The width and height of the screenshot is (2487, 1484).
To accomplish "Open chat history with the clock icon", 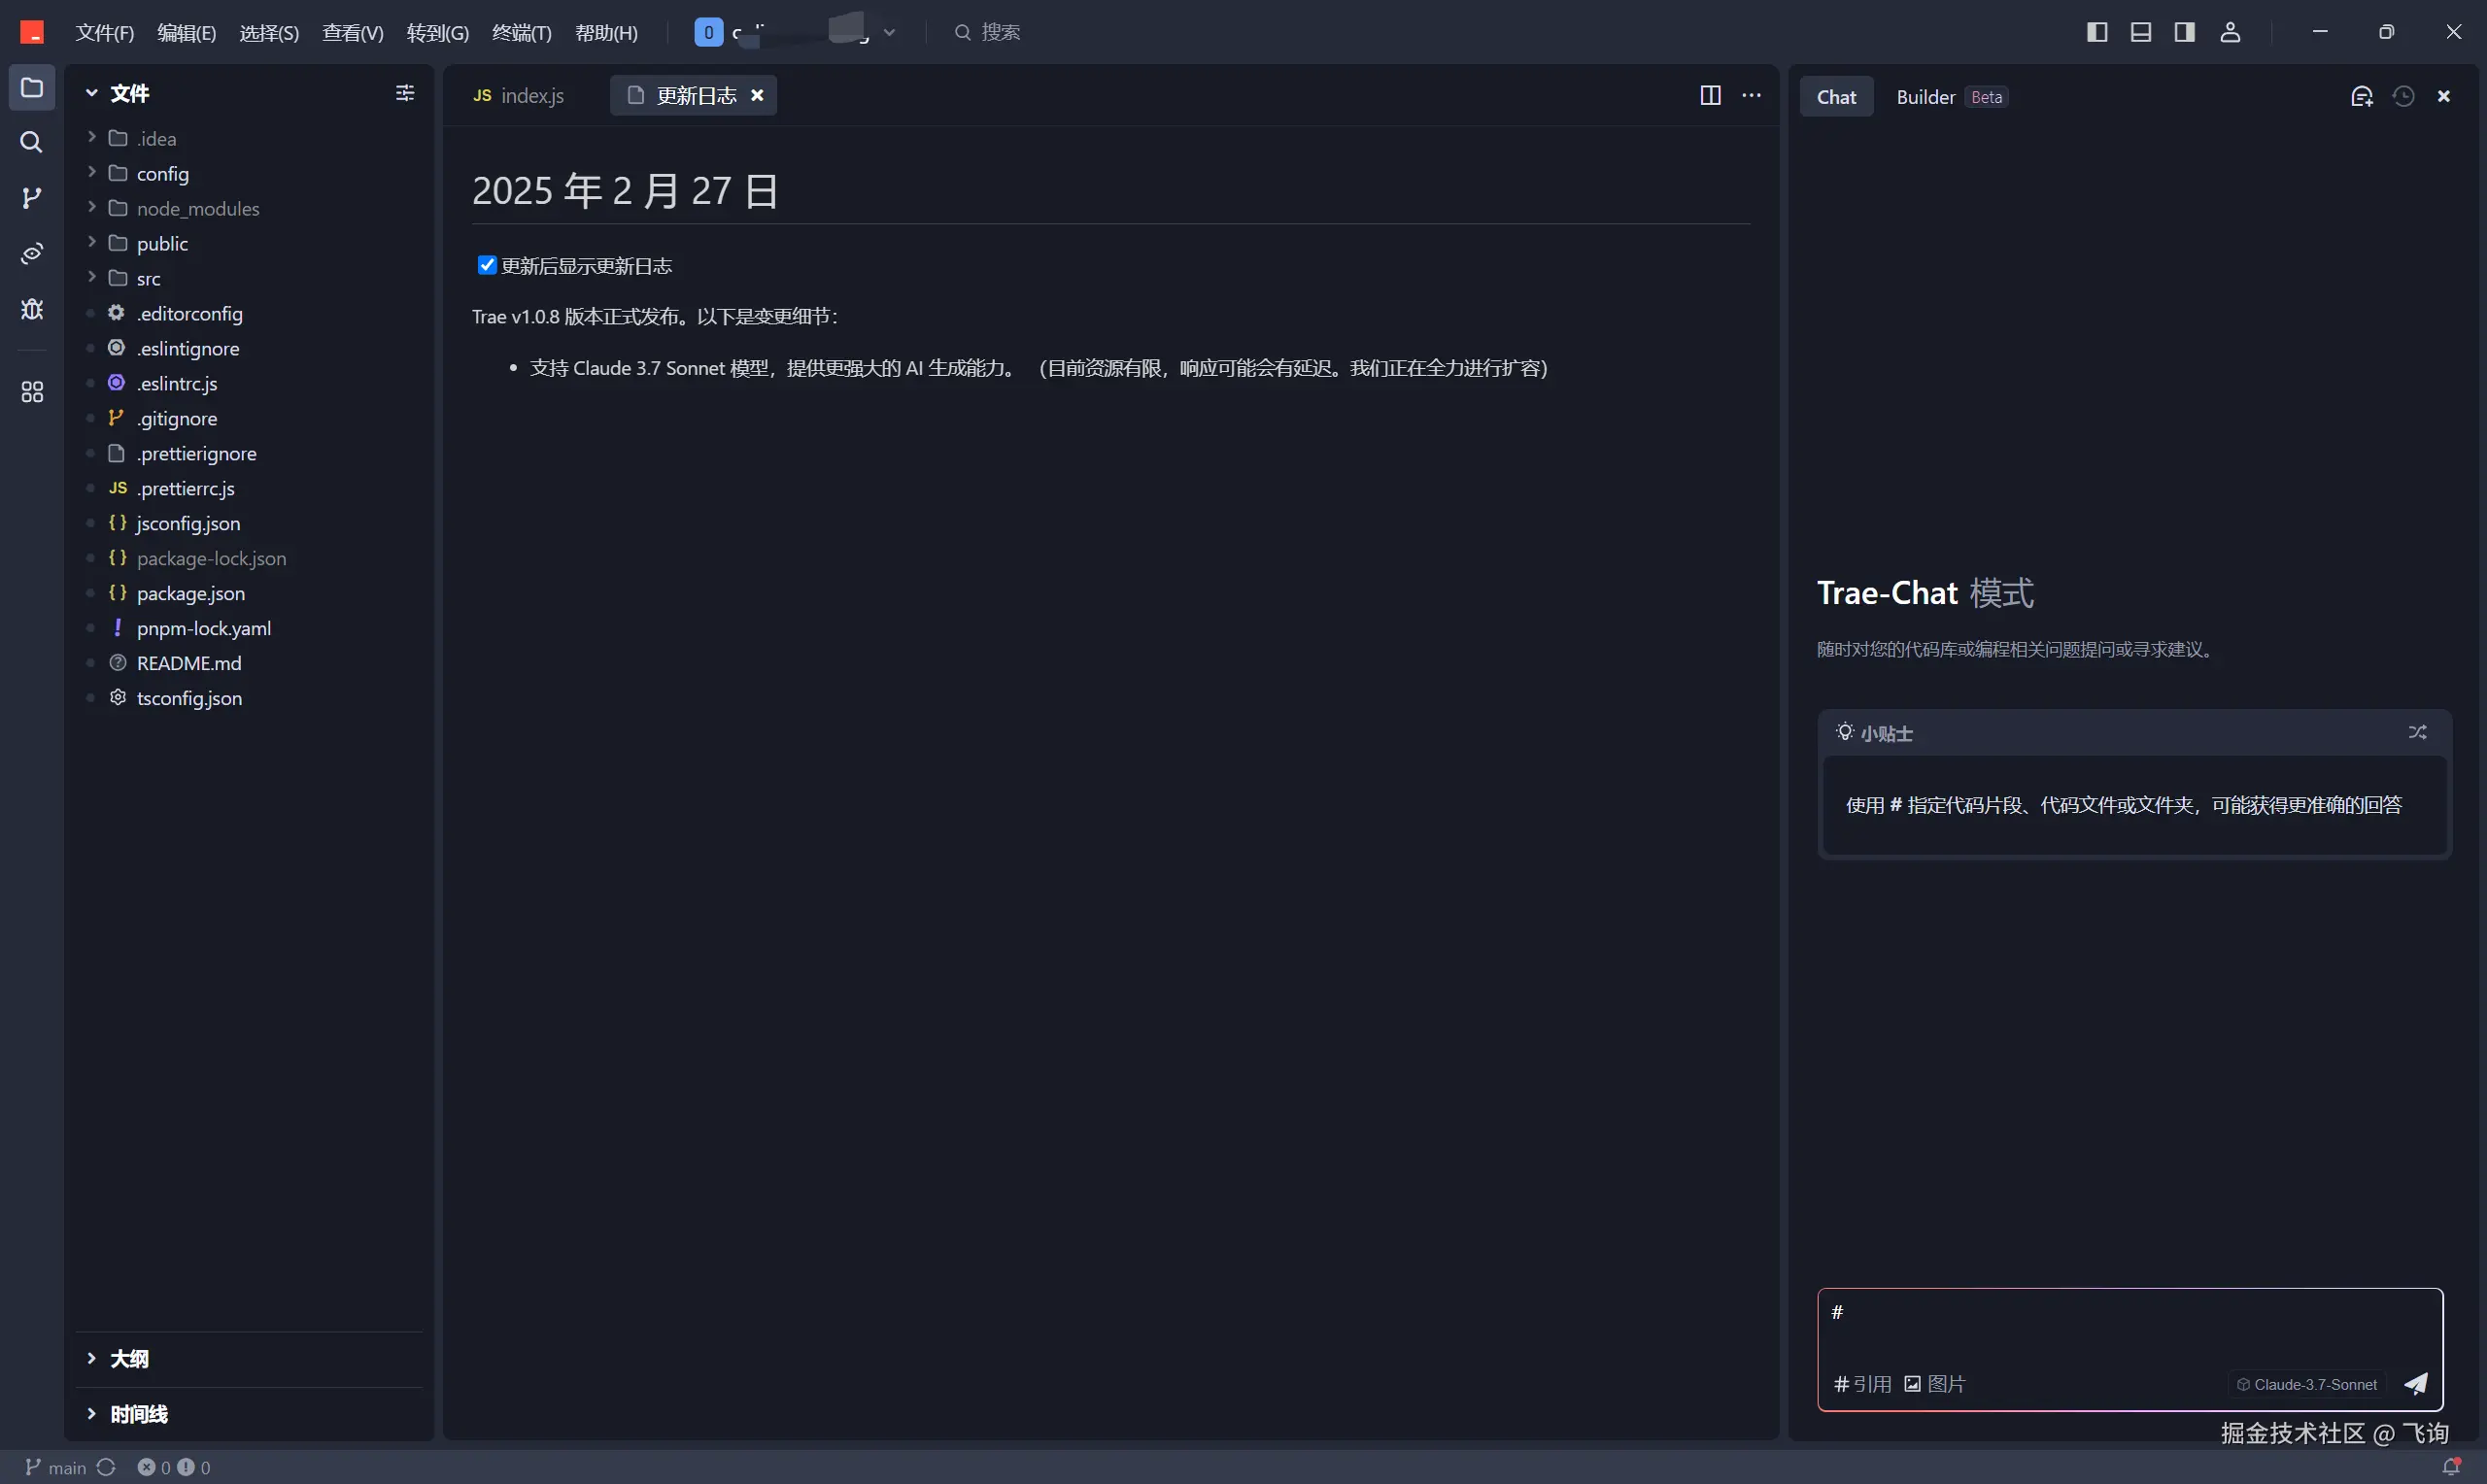I will click(x=2404, y=95).
